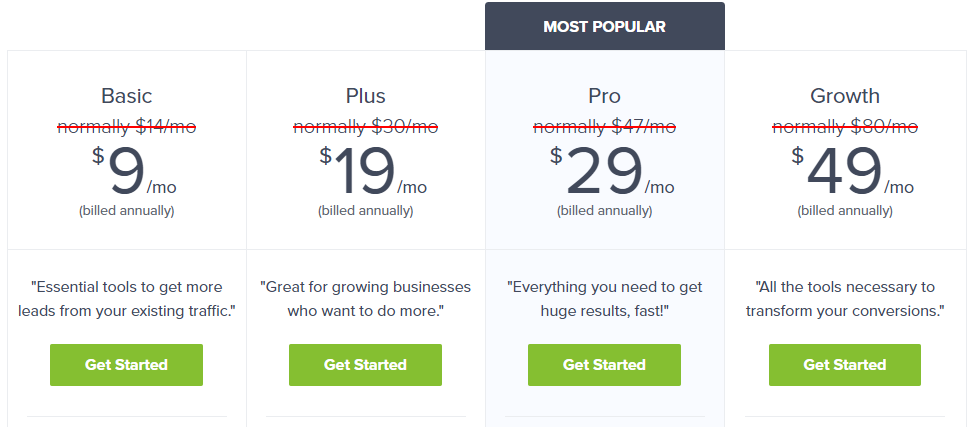Click Get Started under Pro plan
The image size is (973, 427).
pyautogui.click(x=604, y=365)
